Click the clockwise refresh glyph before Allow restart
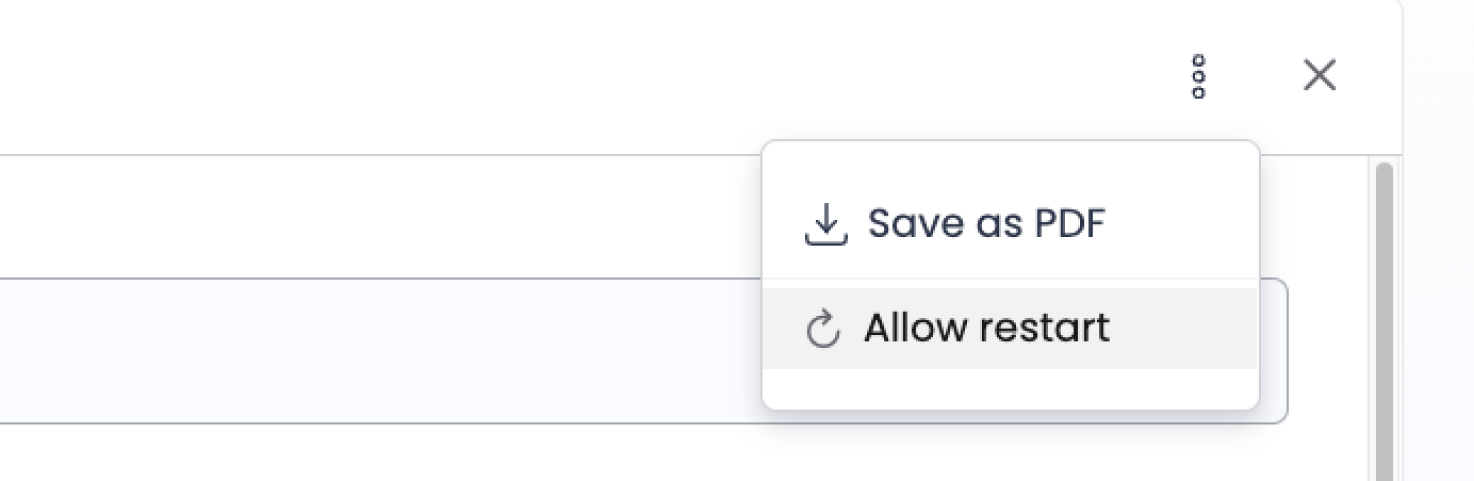 822,330
